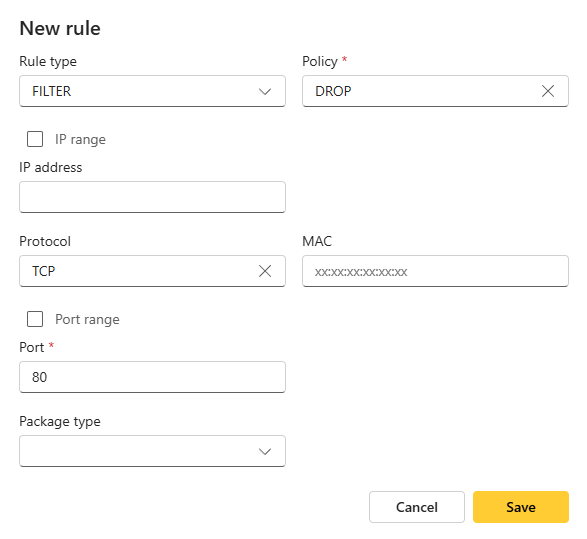Tick the Port range checkbox

[35, 319]
